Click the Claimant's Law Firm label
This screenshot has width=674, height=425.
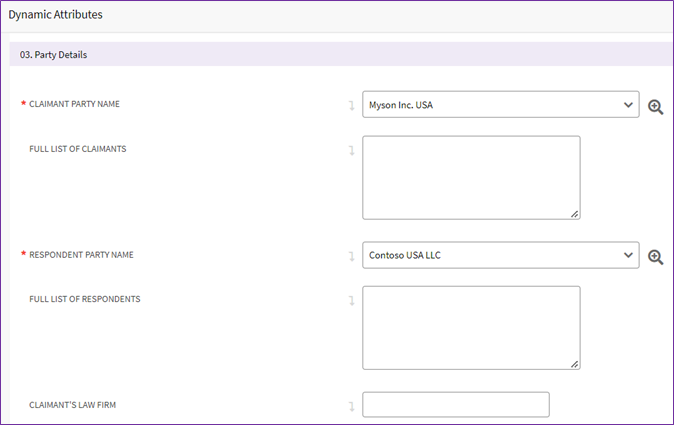[76, 405]
